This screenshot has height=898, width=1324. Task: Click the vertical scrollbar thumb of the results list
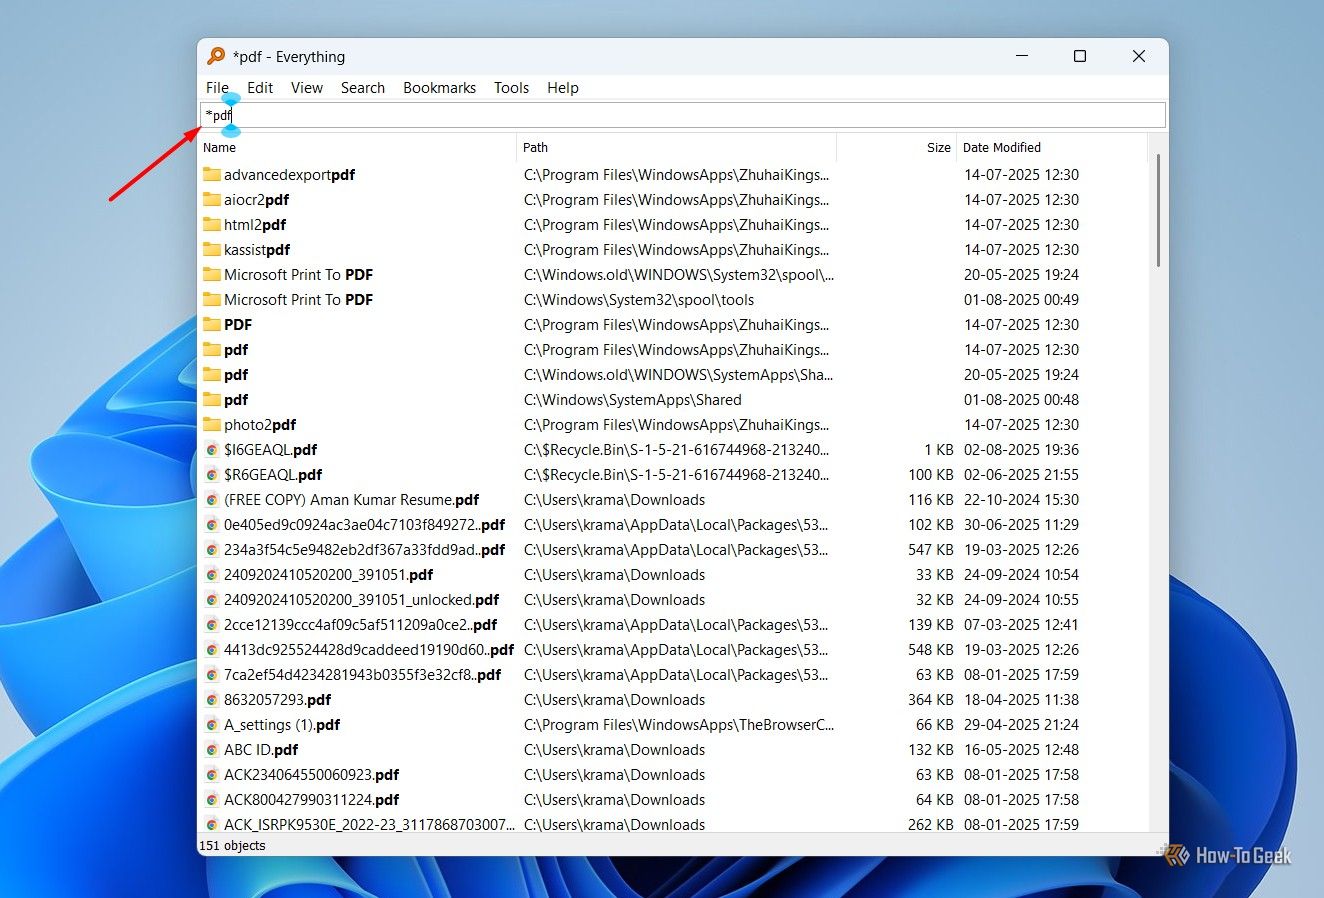click(x=1158, y=210)
